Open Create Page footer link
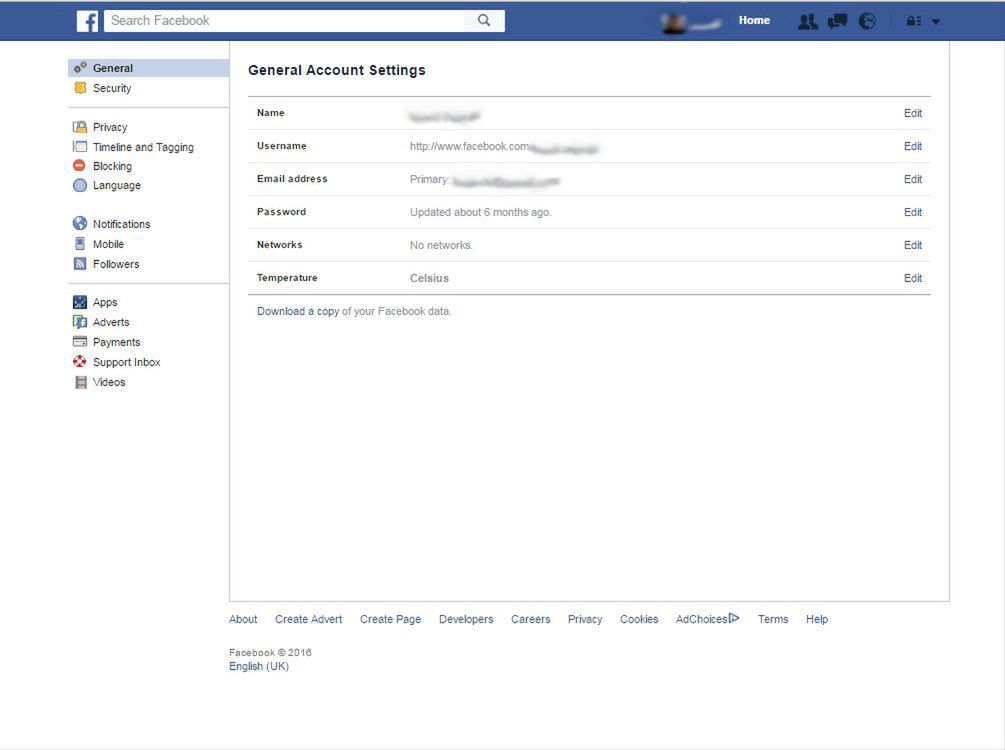 390,619
